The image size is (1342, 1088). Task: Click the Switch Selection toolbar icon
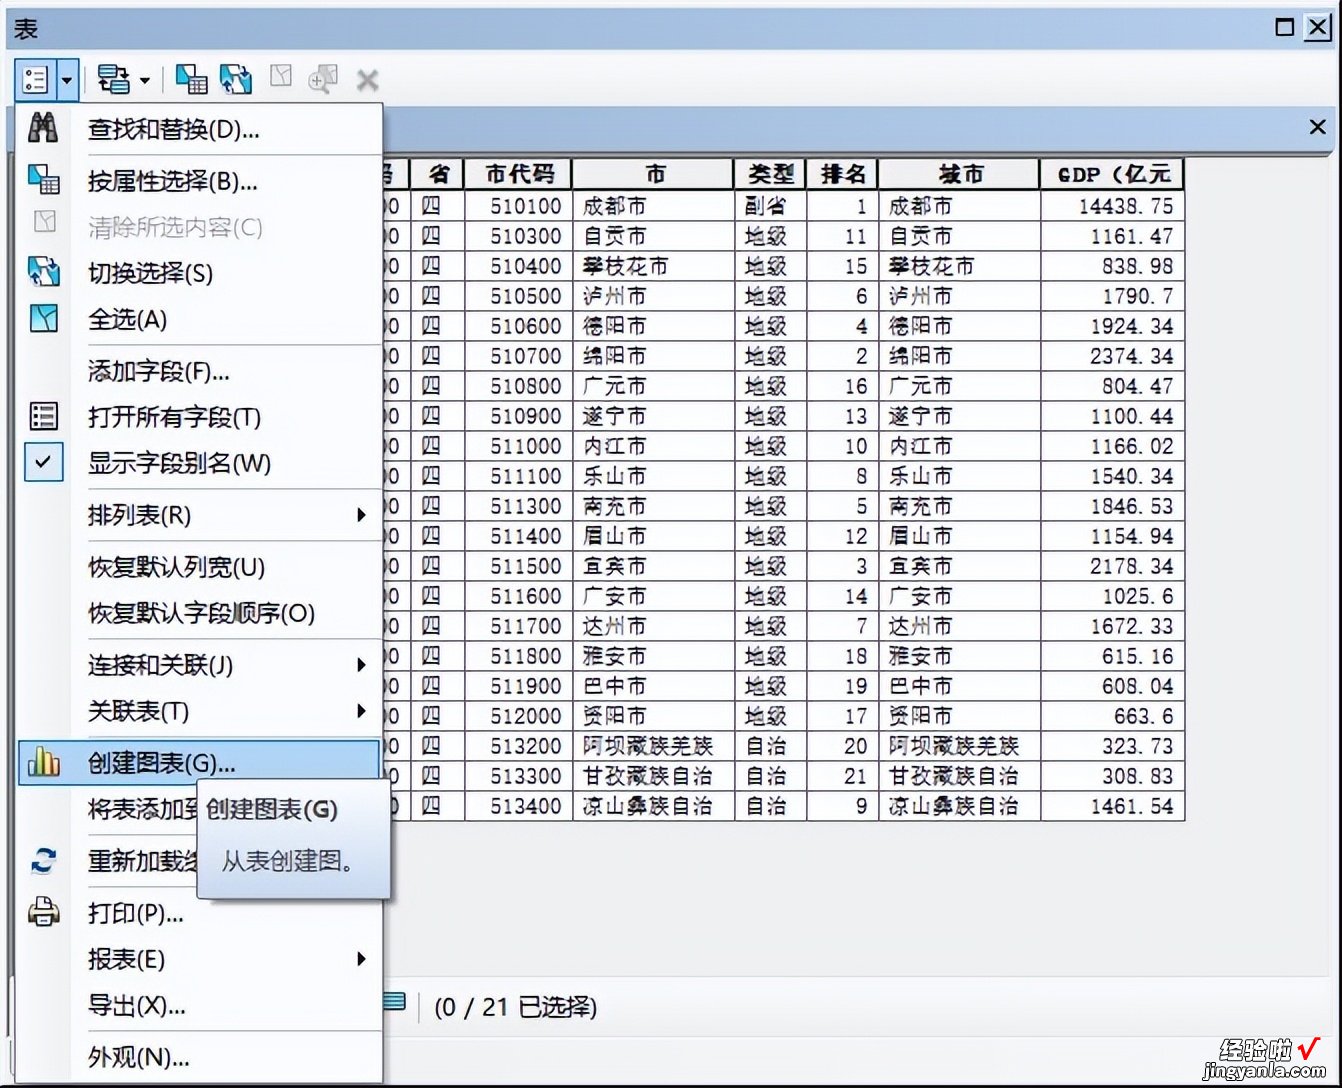pyautogui.click(x=236, y=79)
